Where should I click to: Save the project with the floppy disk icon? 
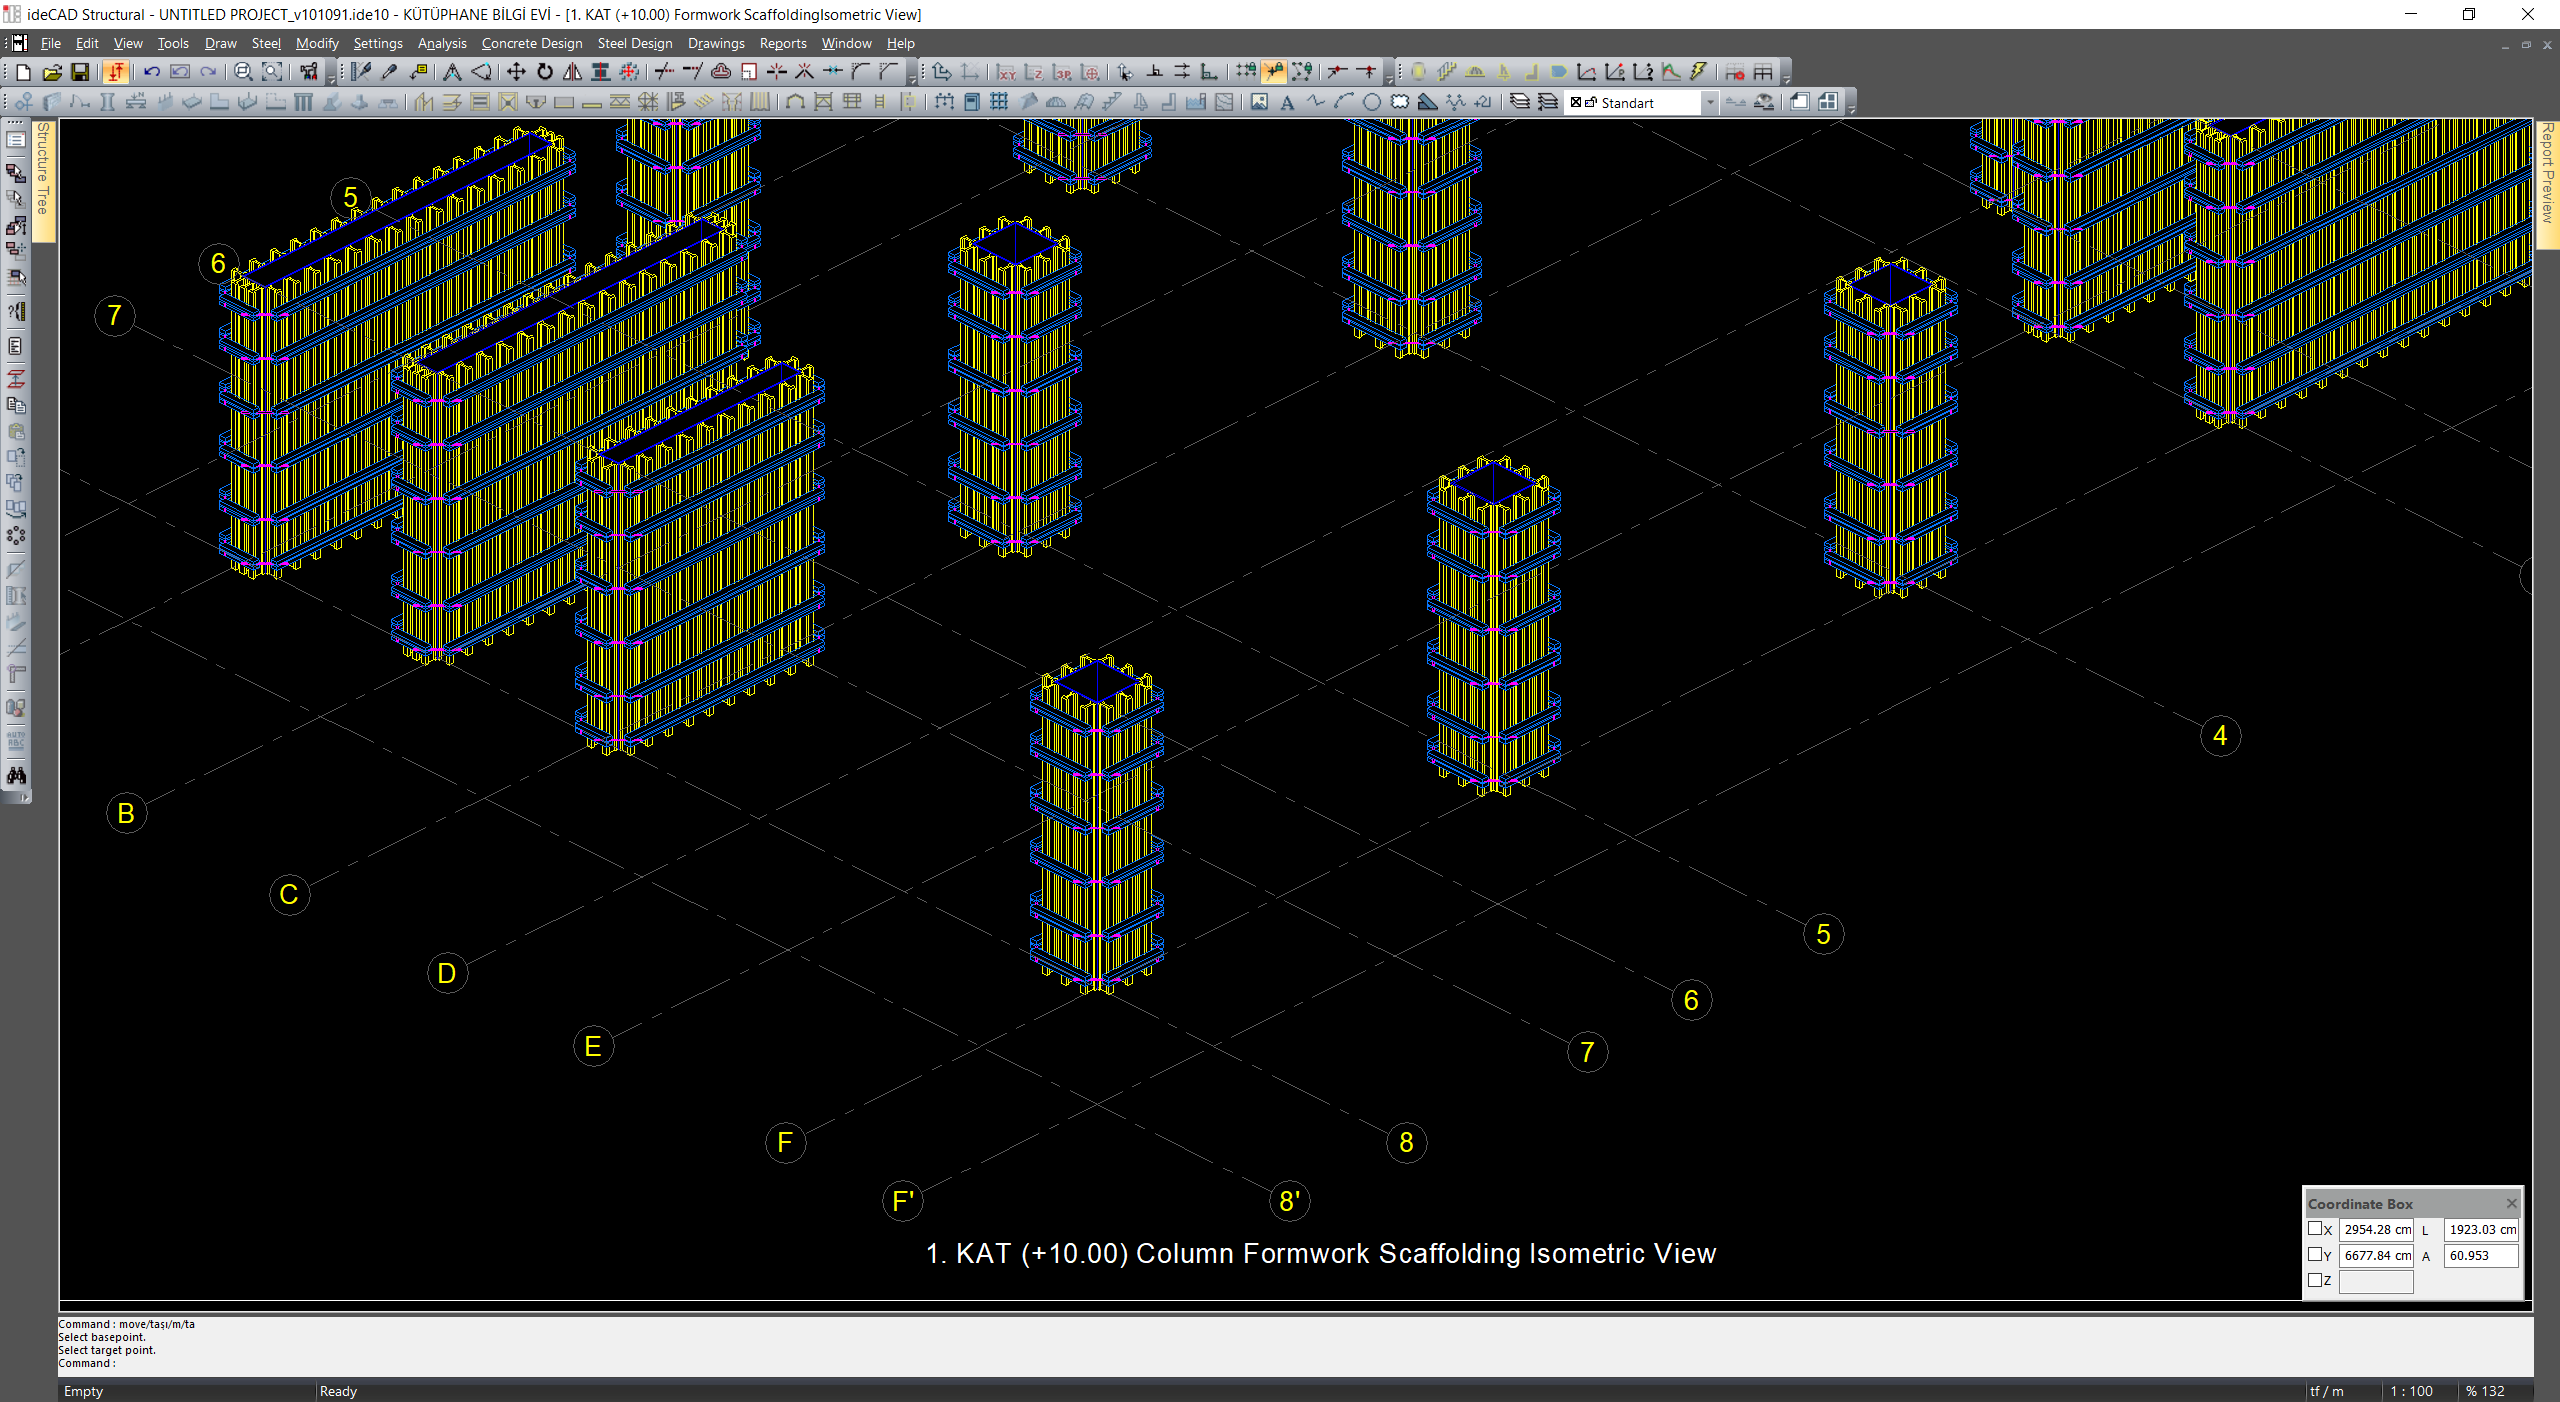click(80, 72)
